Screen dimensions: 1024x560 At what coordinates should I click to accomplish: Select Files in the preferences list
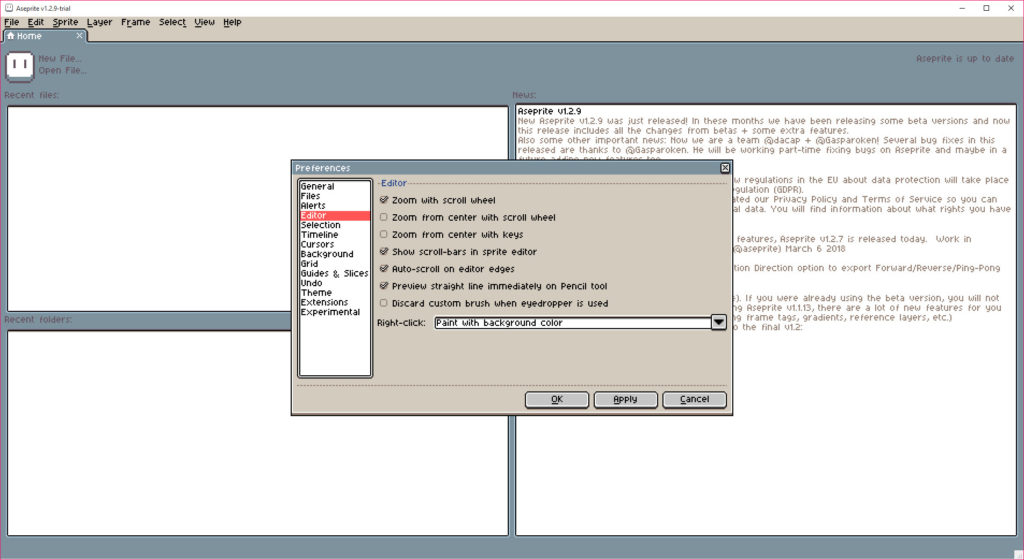point(334,196)
